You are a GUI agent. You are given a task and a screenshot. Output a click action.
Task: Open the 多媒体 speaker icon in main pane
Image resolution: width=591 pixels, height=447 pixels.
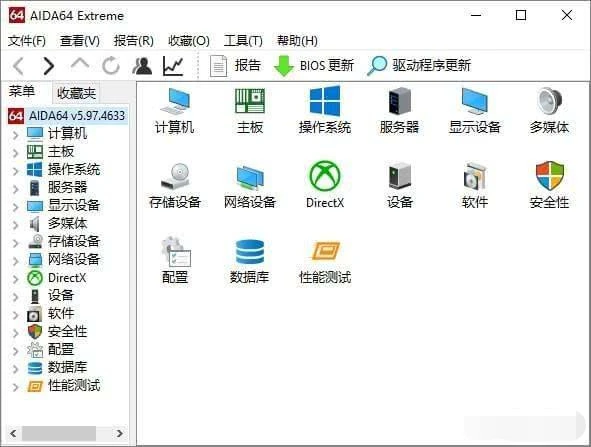(550, 101)
